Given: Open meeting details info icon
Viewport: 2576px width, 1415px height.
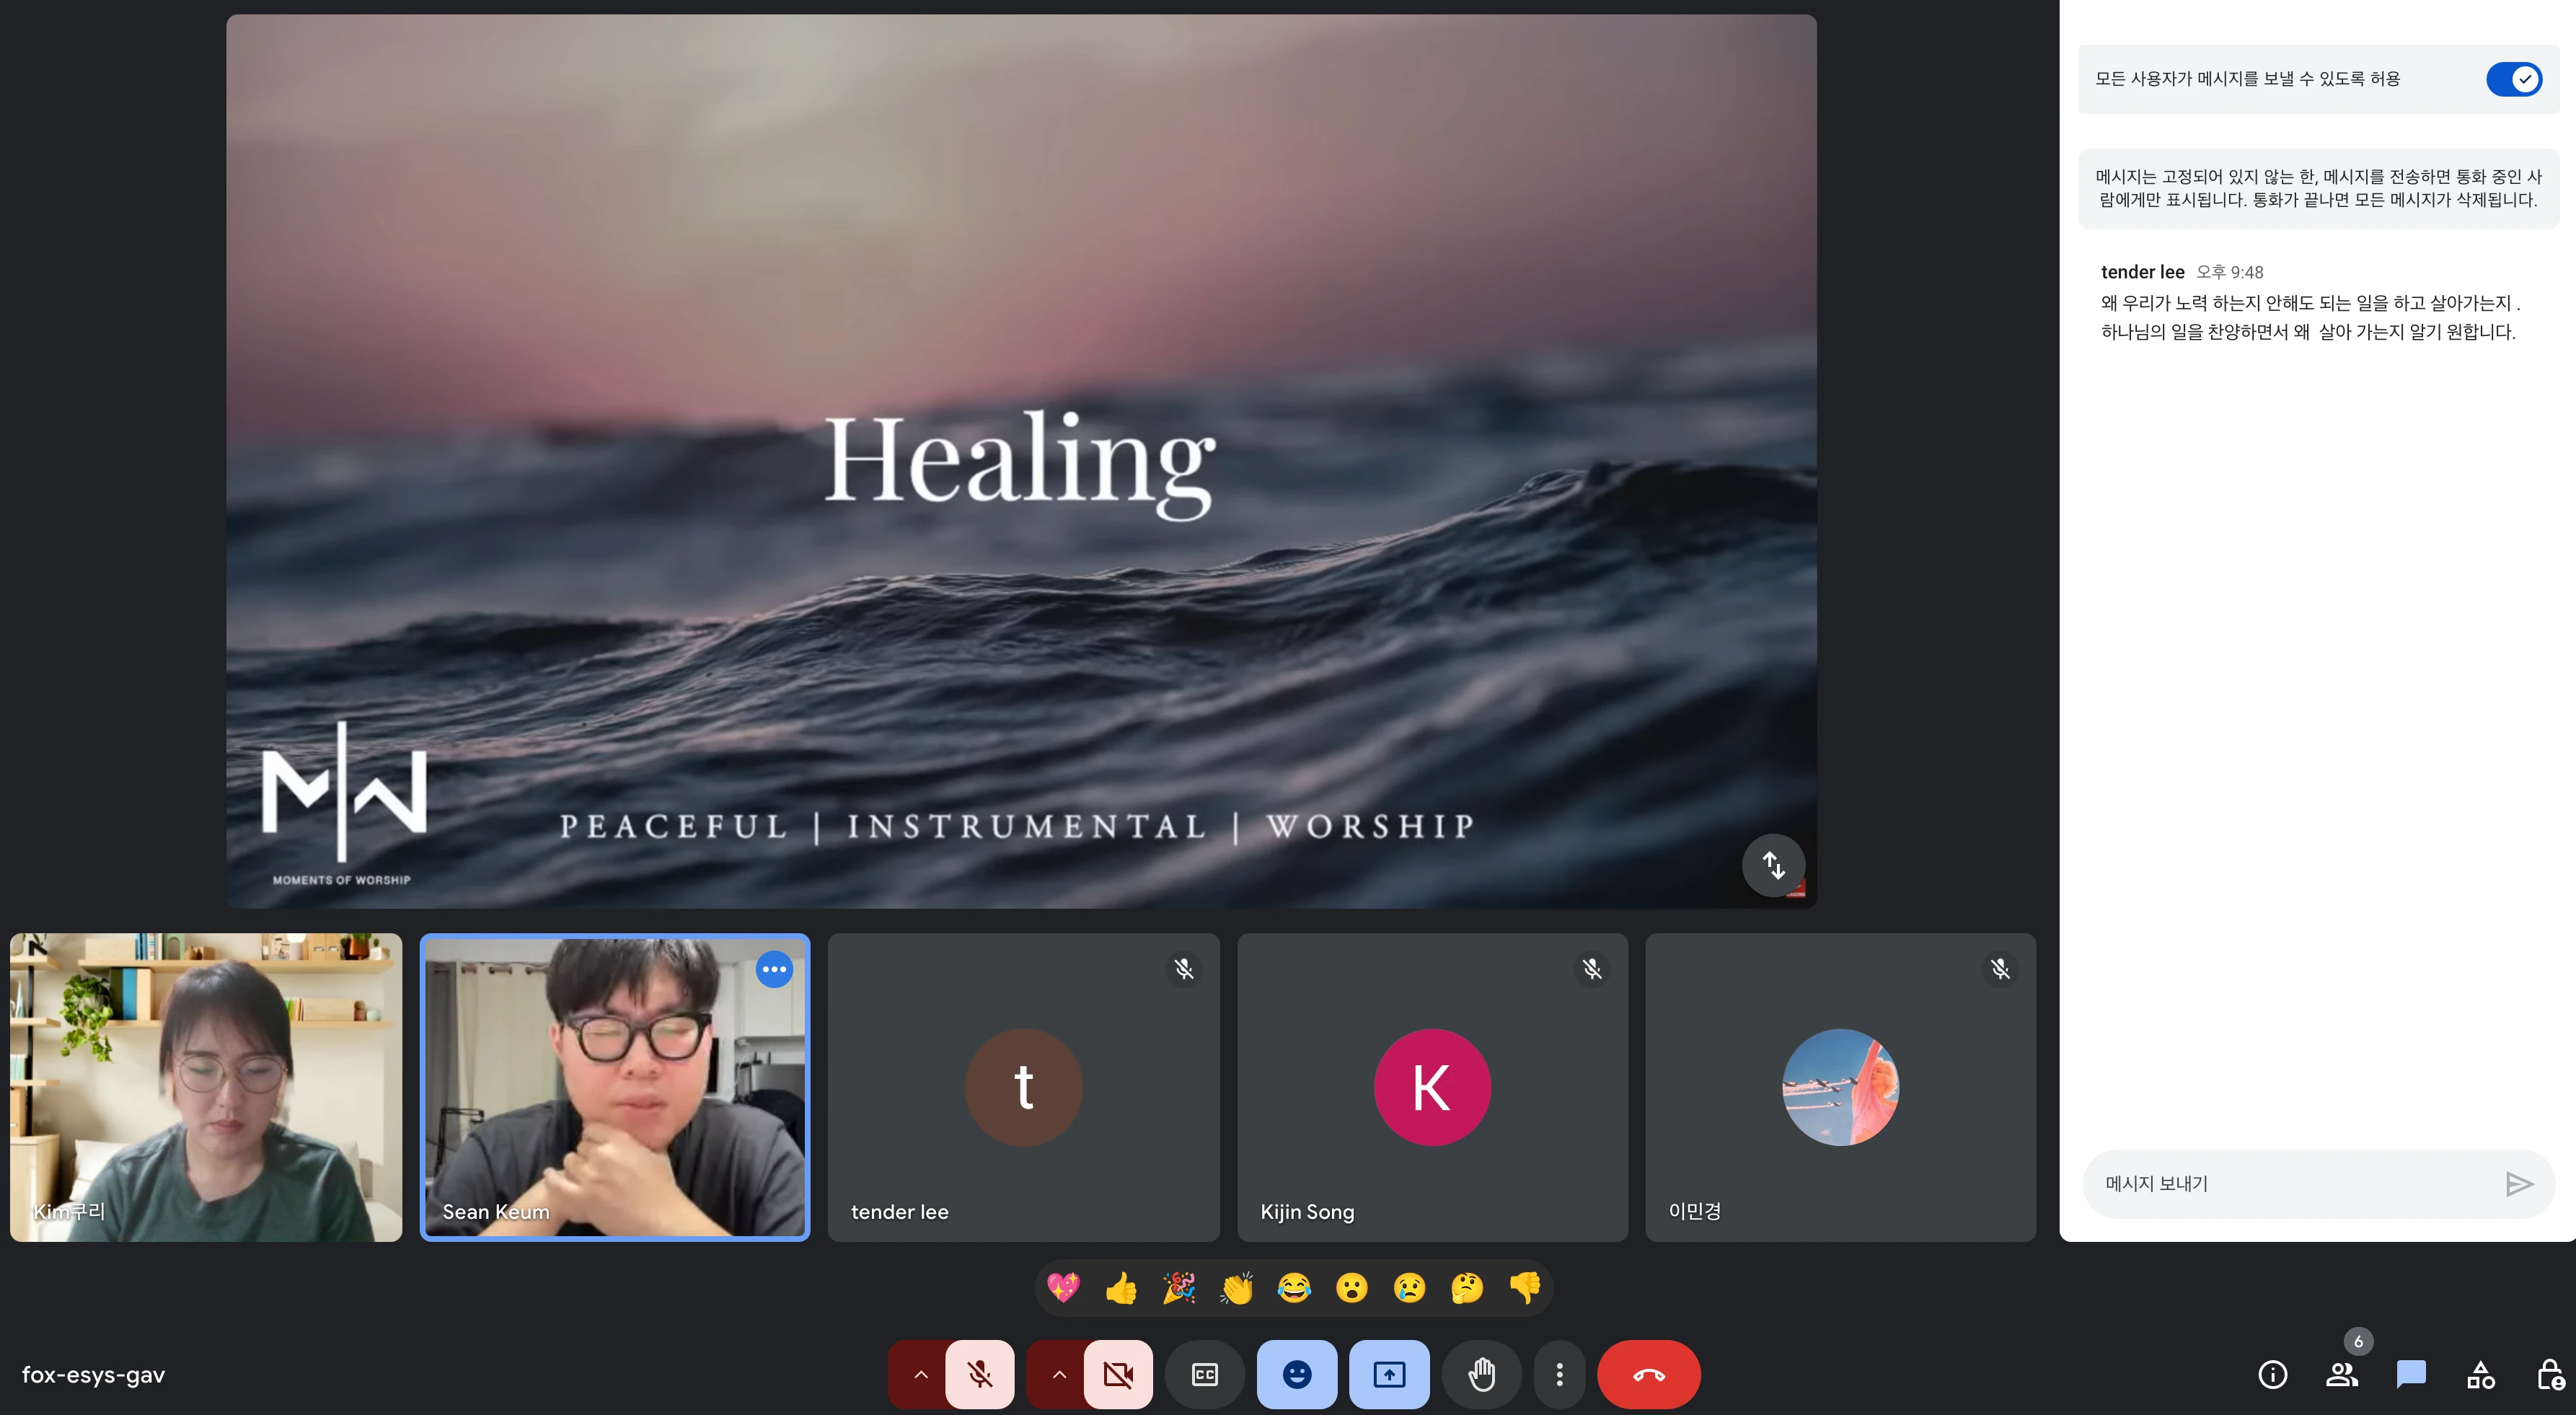Looking at the screenshot, I should click(2273, 1374).
